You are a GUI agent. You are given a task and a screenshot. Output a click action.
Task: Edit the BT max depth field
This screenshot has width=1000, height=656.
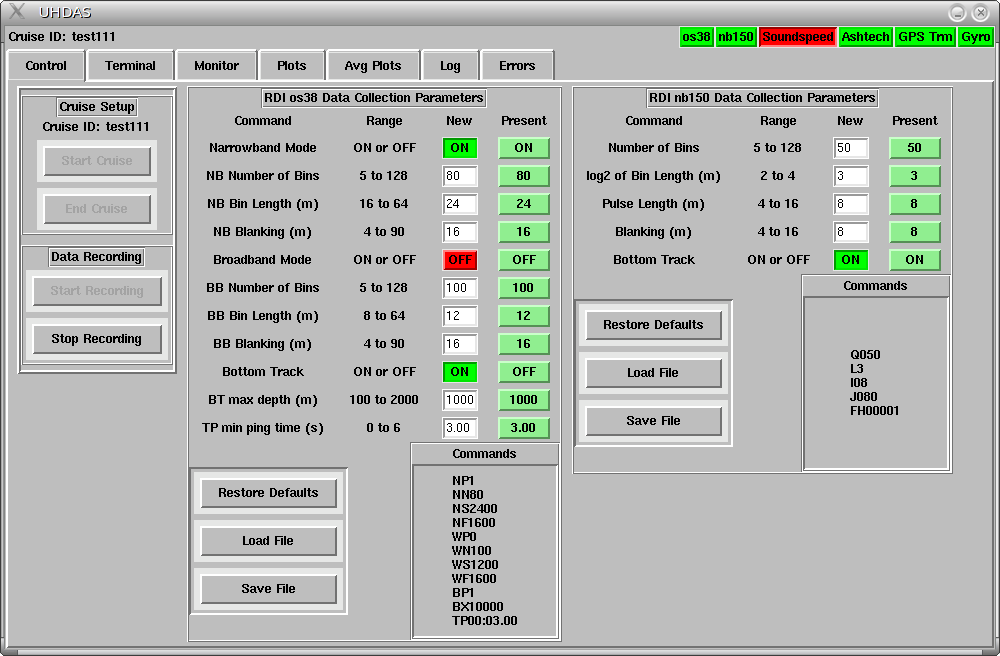pos(460,400)
